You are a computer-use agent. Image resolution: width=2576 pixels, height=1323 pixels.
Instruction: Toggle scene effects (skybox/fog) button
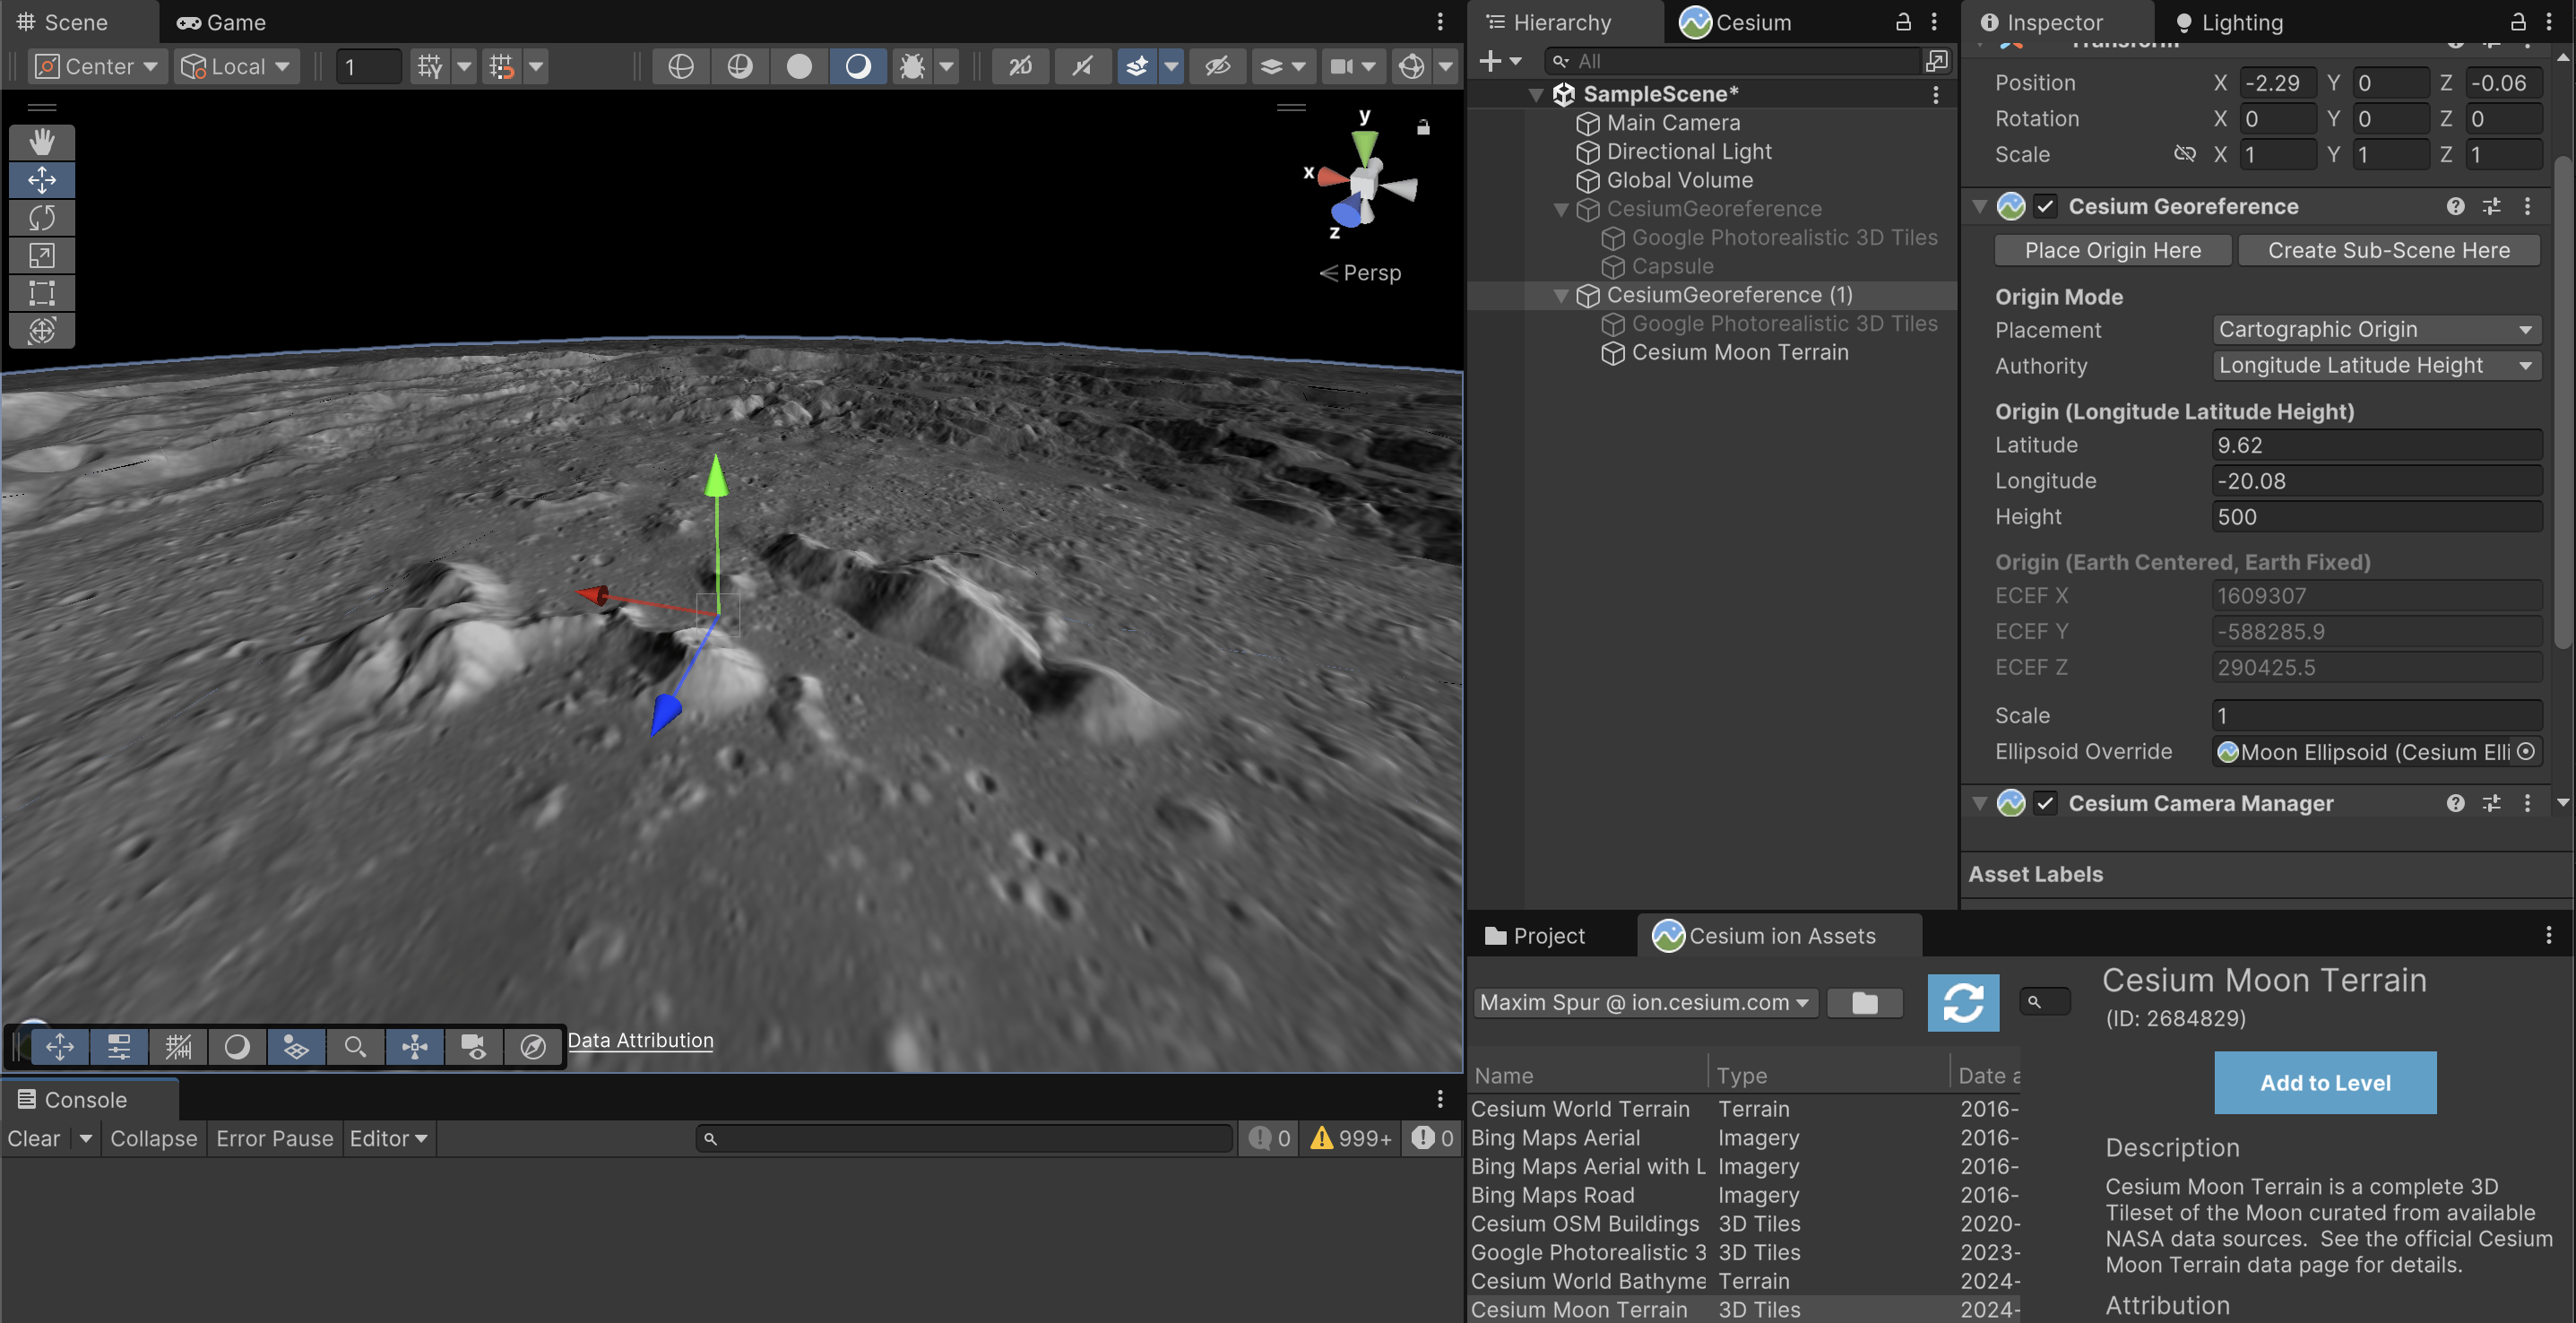[1137, 67]
